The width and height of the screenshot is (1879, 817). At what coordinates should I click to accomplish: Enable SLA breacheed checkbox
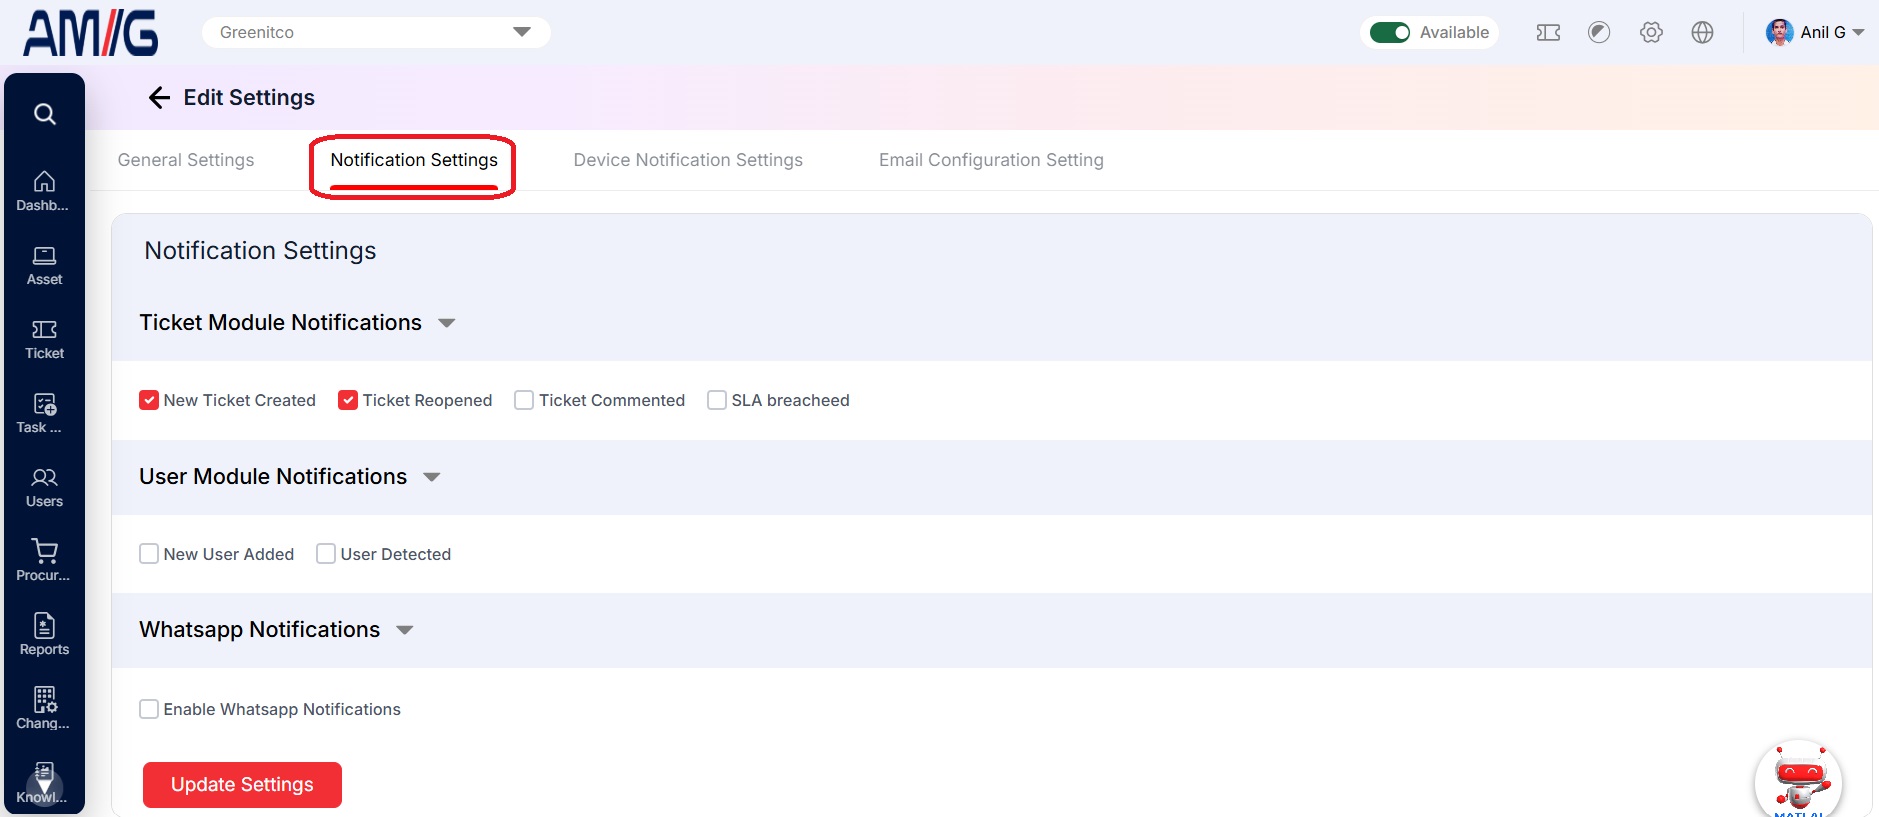[x=717, y=400]
